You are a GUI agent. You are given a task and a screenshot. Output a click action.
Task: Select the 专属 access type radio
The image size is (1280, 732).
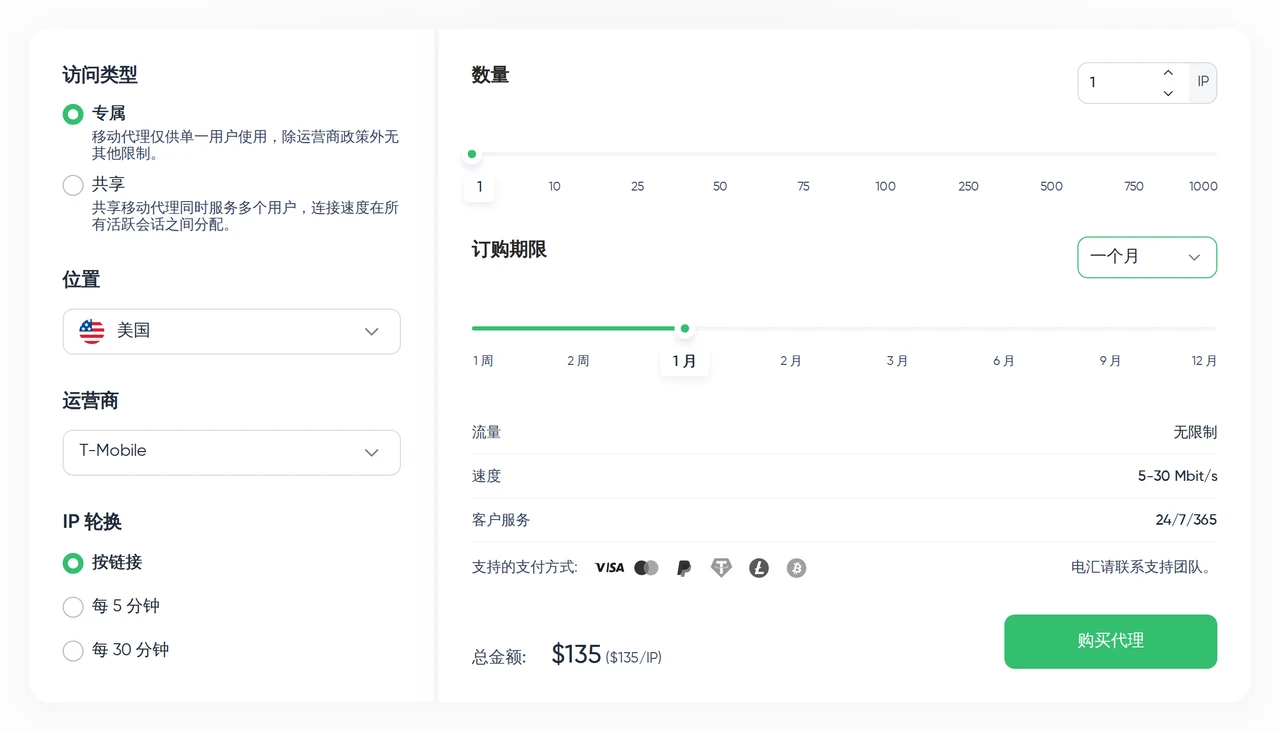coord(73,114)
